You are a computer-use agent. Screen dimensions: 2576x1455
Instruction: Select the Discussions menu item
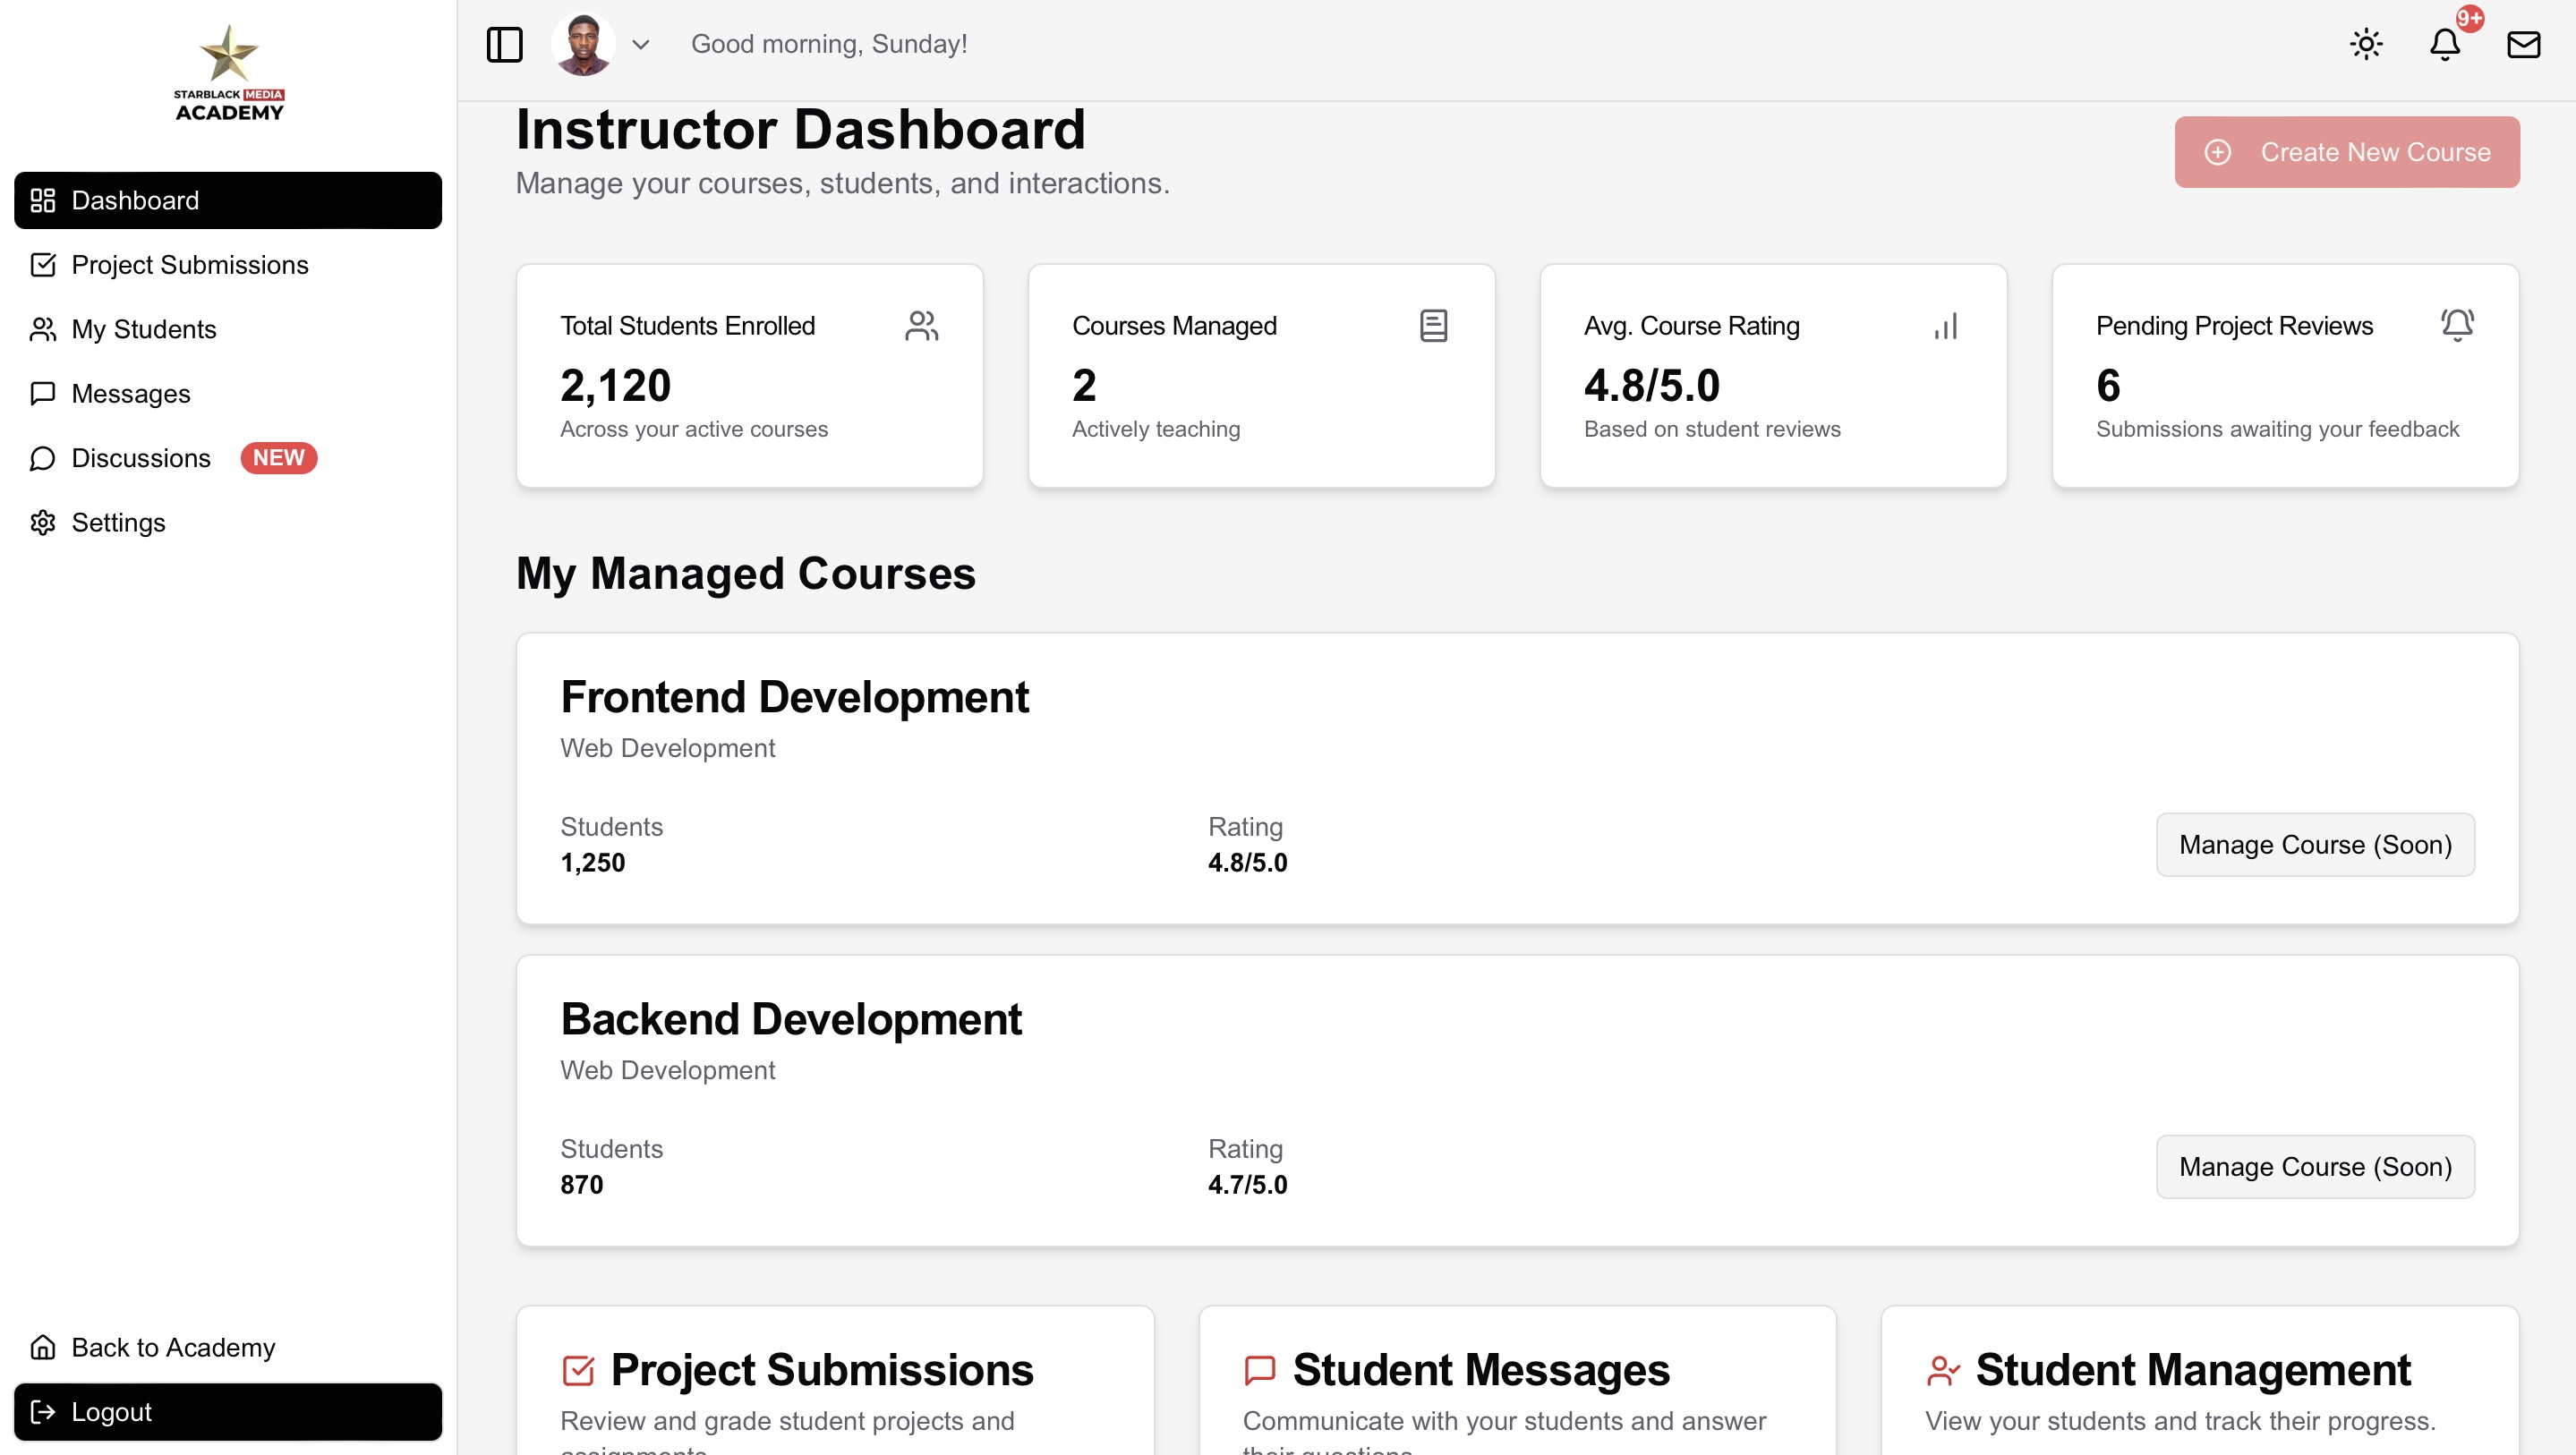click(x=143, y=458)
